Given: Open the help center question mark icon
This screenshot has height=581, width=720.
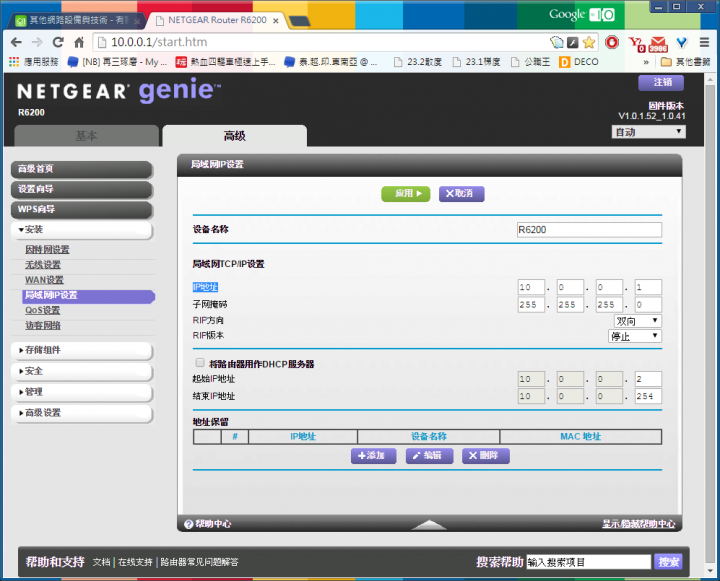Looking at the screenshot, I should pyautogui.click(x=189, y=524).
